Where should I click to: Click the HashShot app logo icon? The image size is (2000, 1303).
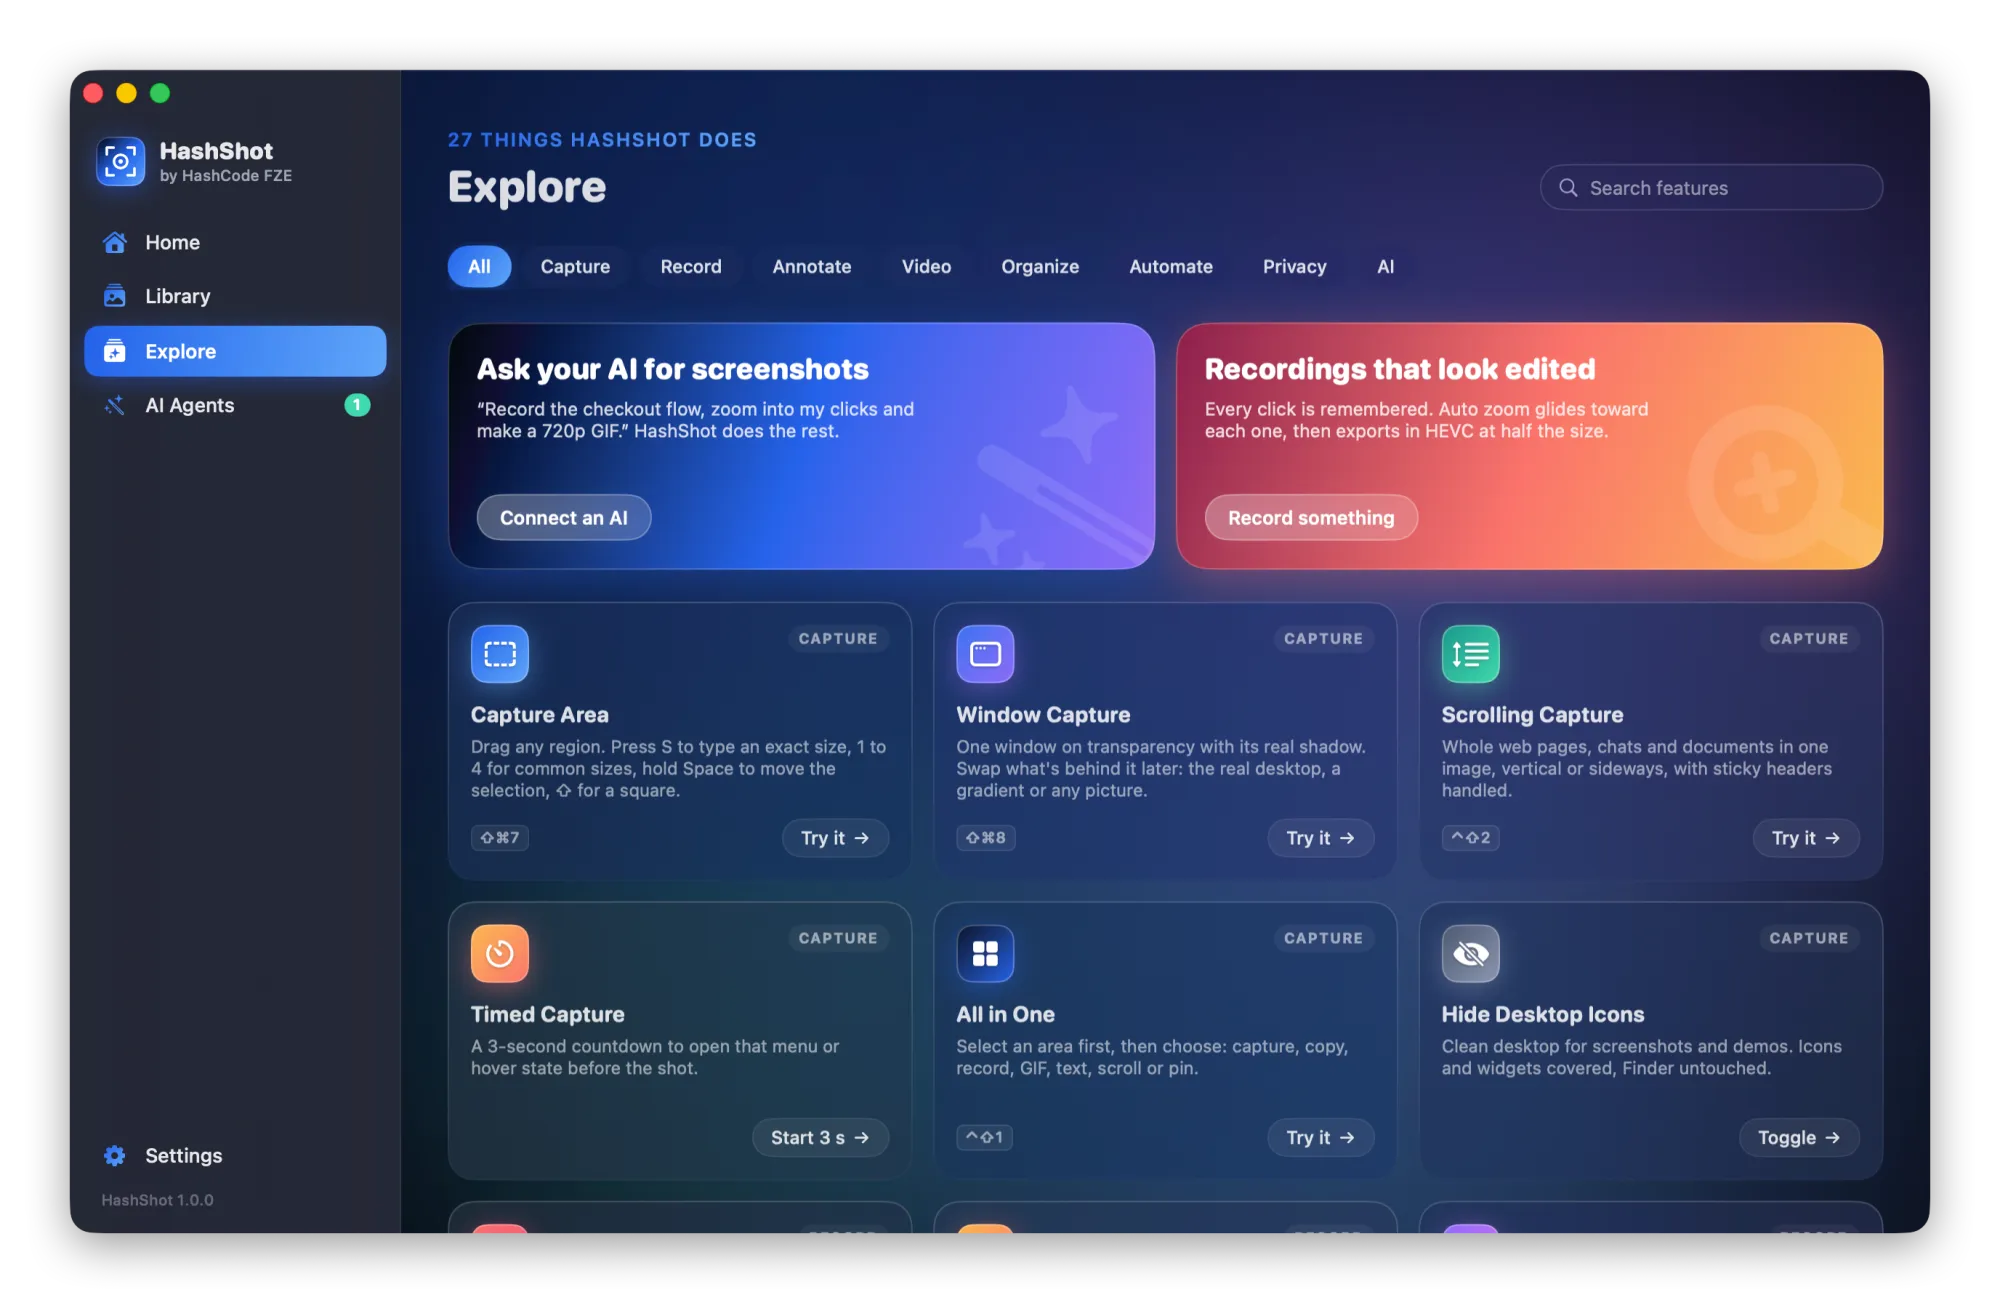coord(121,161)
